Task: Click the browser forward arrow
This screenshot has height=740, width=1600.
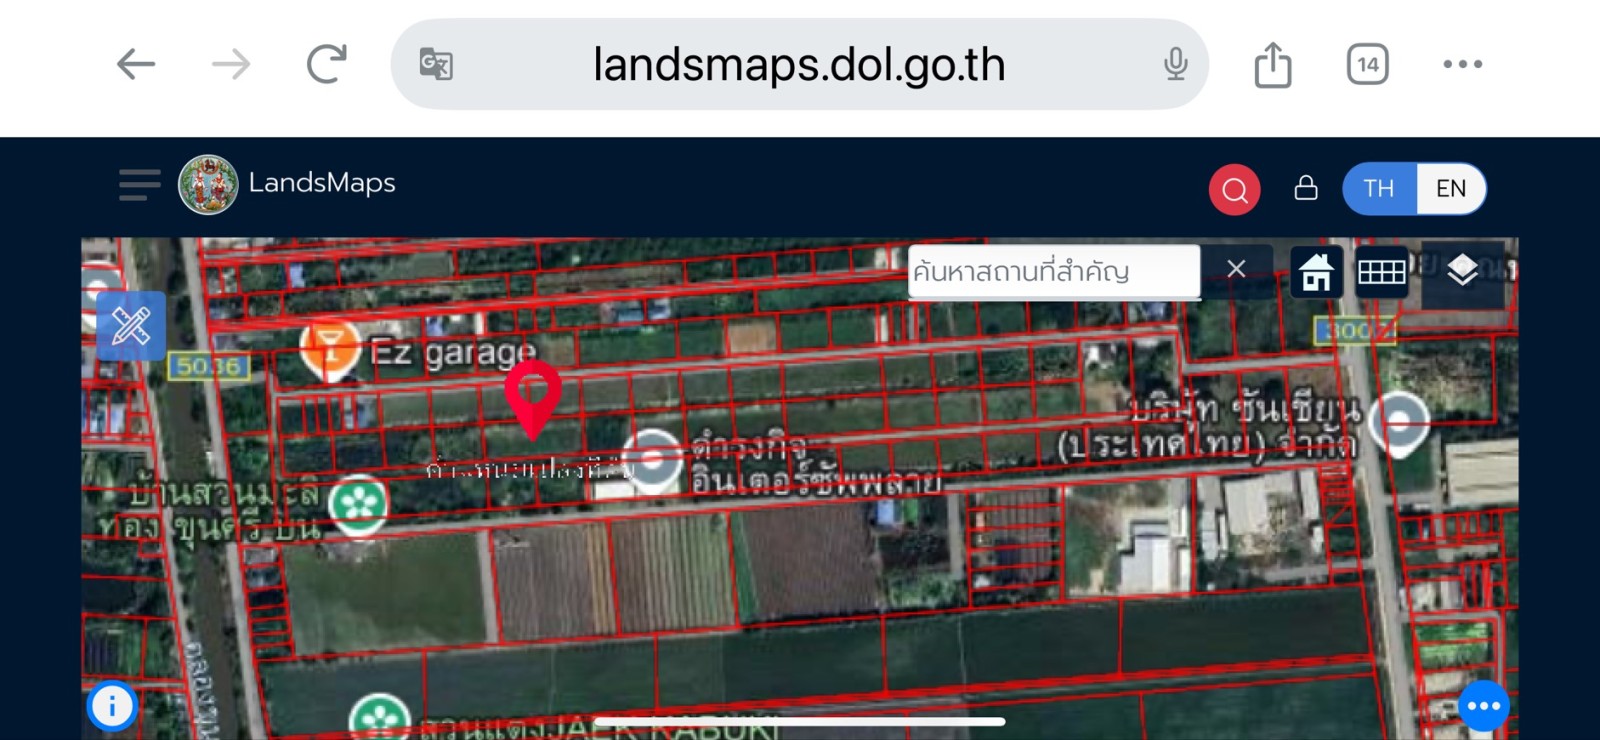Action: pos(231,65)
